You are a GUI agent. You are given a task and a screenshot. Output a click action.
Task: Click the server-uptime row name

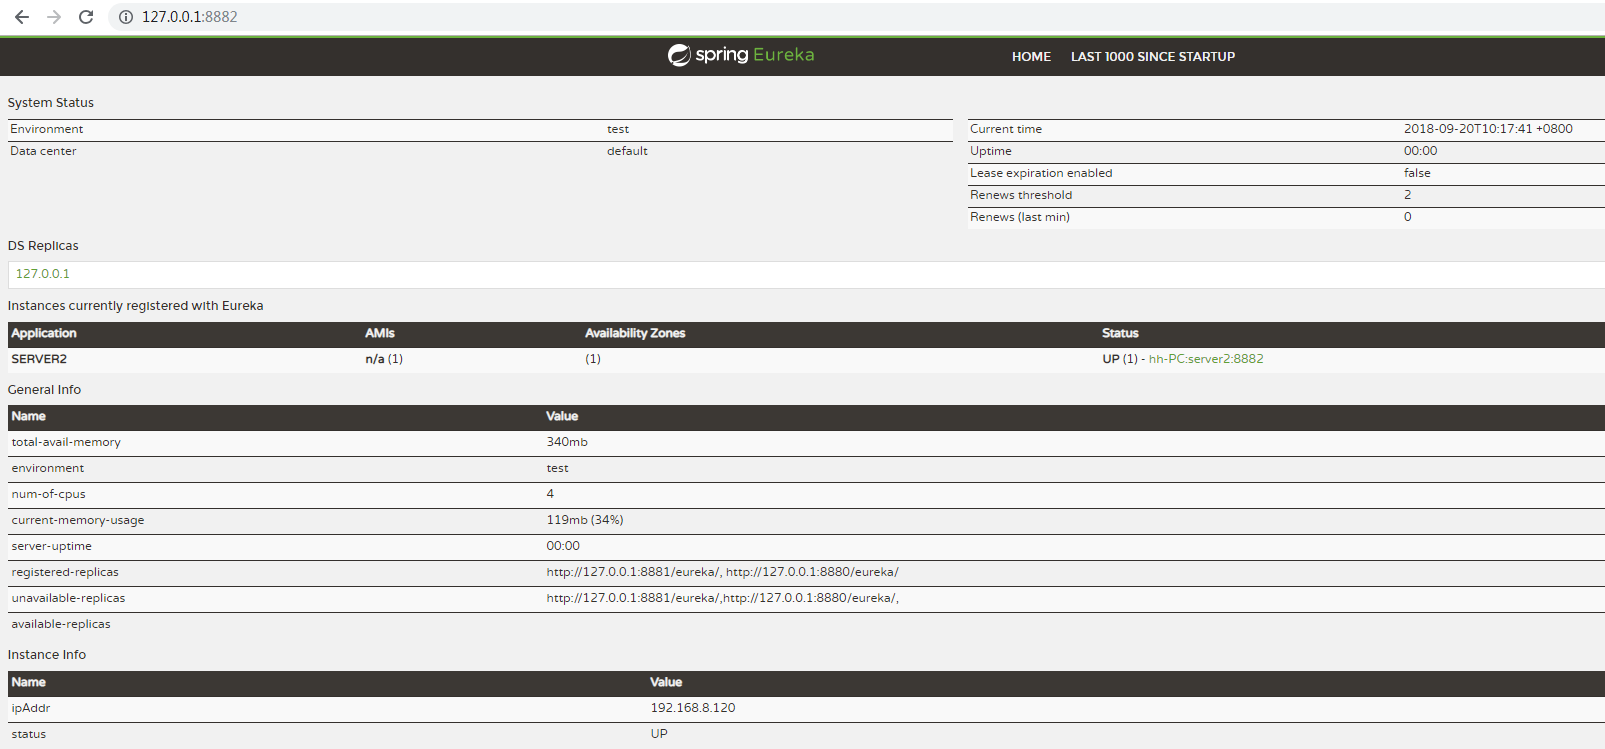click(x=51, y=546)
